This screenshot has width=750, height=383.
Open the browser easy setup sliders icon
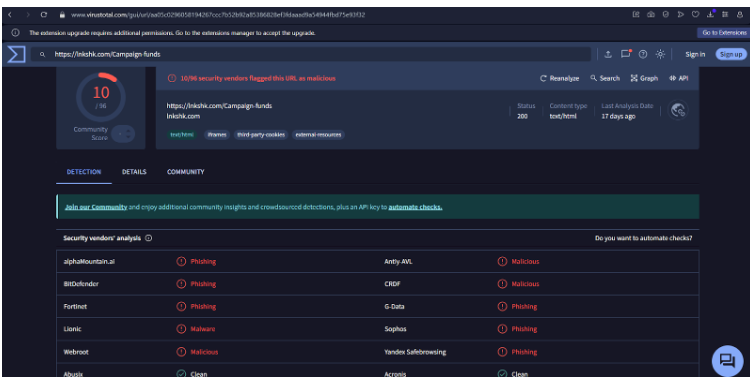pos(725,15)
